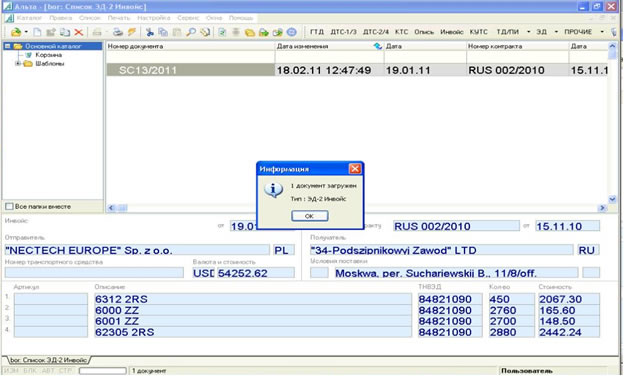Viewport: 624px width, 376px height.
Task: Click OK in the Информация dialog
Action: pos(310,216)
